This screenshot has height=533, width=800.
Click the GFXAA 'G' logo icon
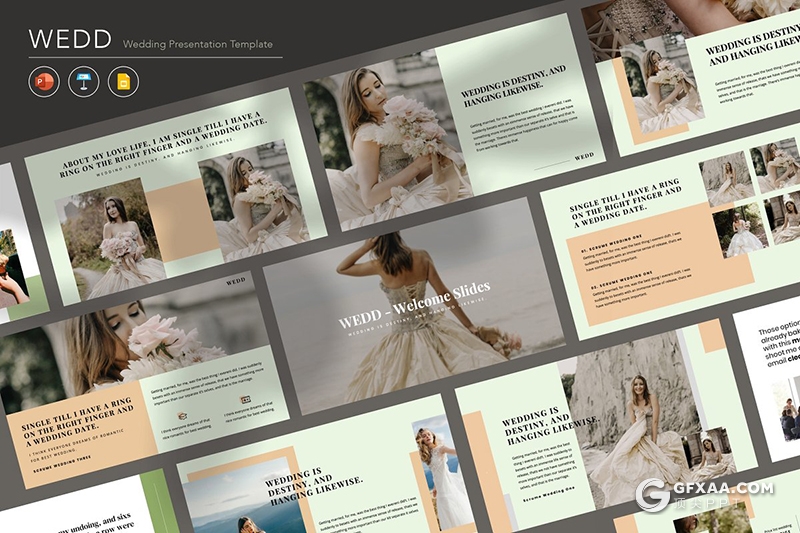[x=654, y=495]
